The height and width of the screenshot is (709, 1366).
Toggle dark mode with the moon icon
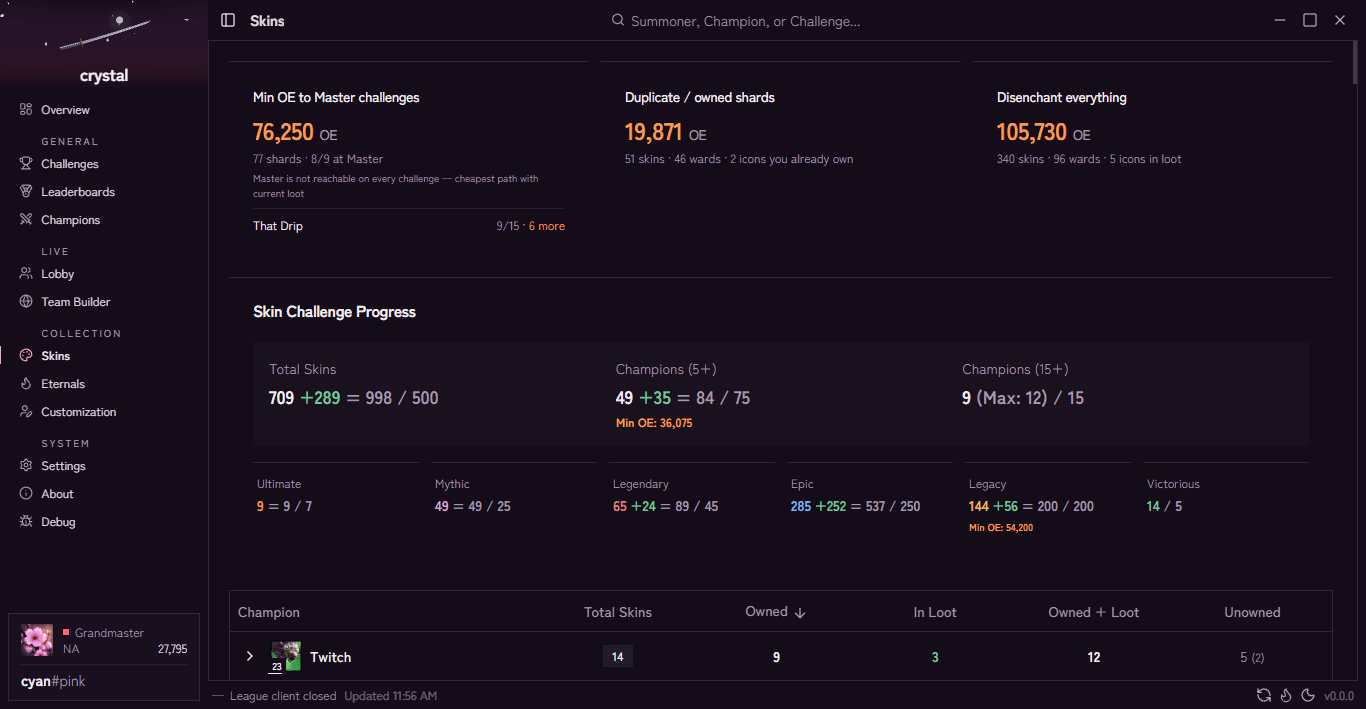coord(1307,696)
